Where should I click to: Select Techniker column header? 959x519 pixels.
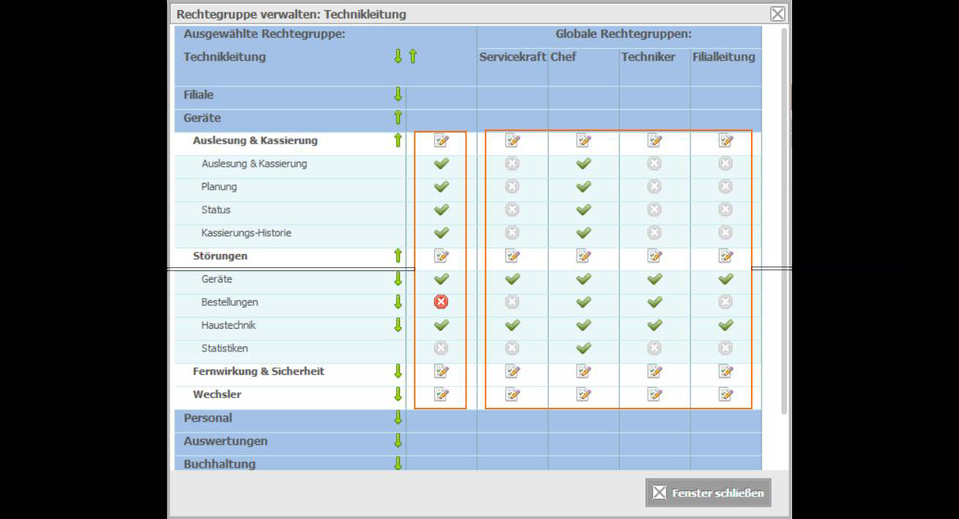[x=648, y=57]
